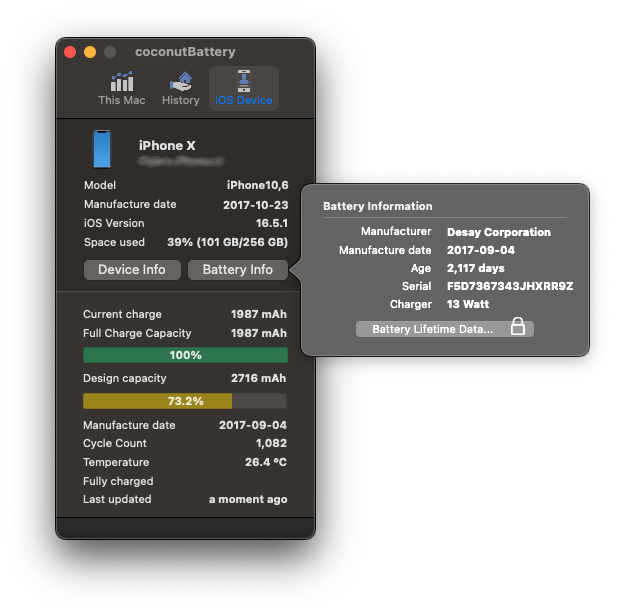The image size is (625, 613).
Task: Select the model value iPhone10,6
Action: [257, 185]
